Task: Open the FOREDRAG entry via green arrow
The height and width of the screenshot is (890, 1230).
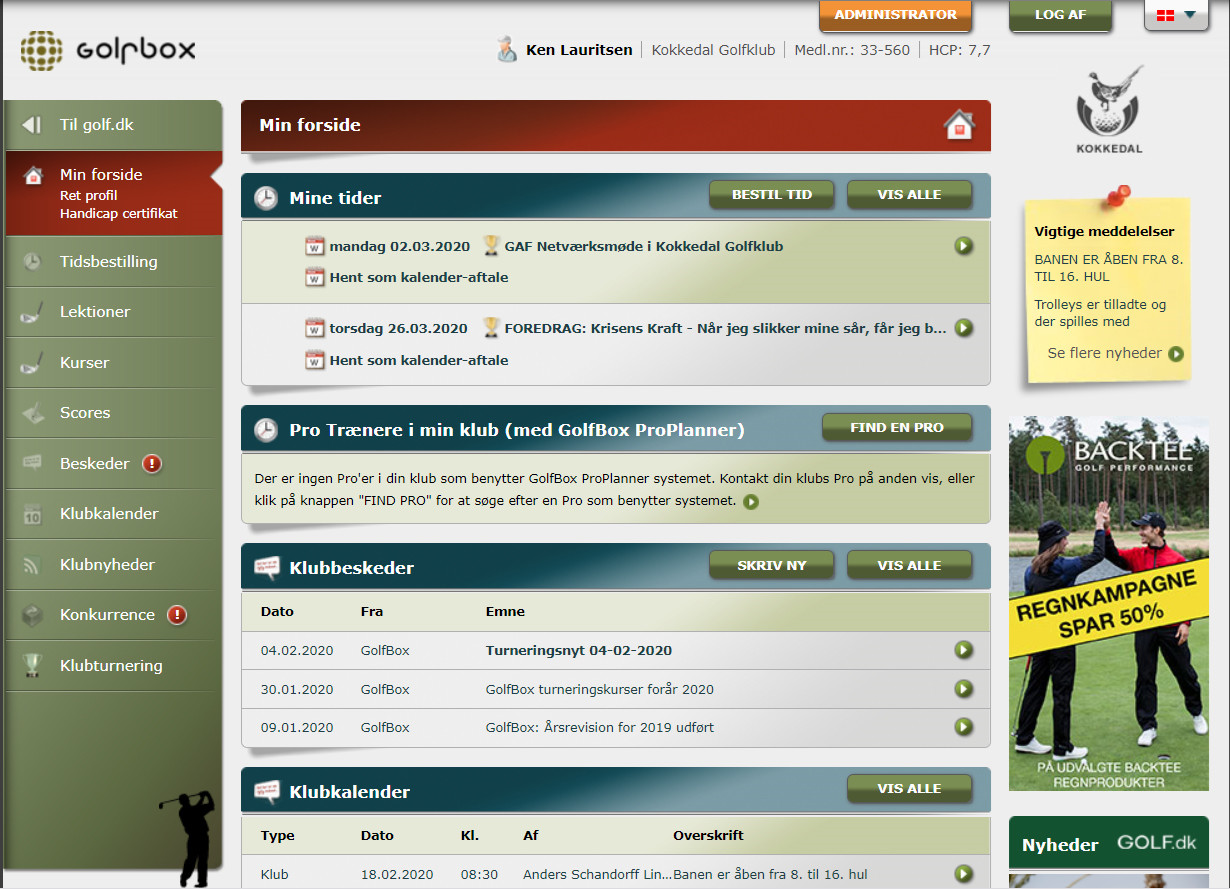Action: [x=964, y=328]
